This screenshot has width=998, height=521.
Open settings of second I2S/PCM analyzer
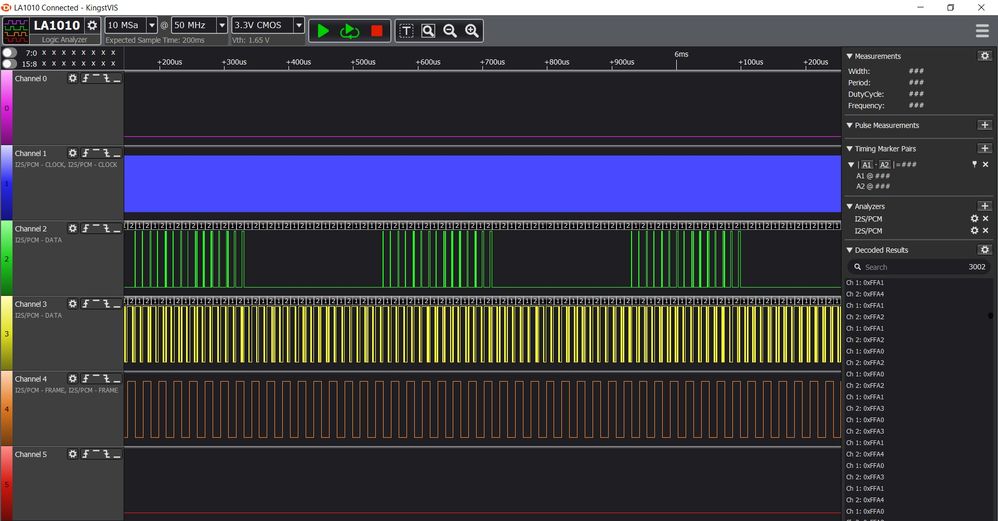[974, 230]
